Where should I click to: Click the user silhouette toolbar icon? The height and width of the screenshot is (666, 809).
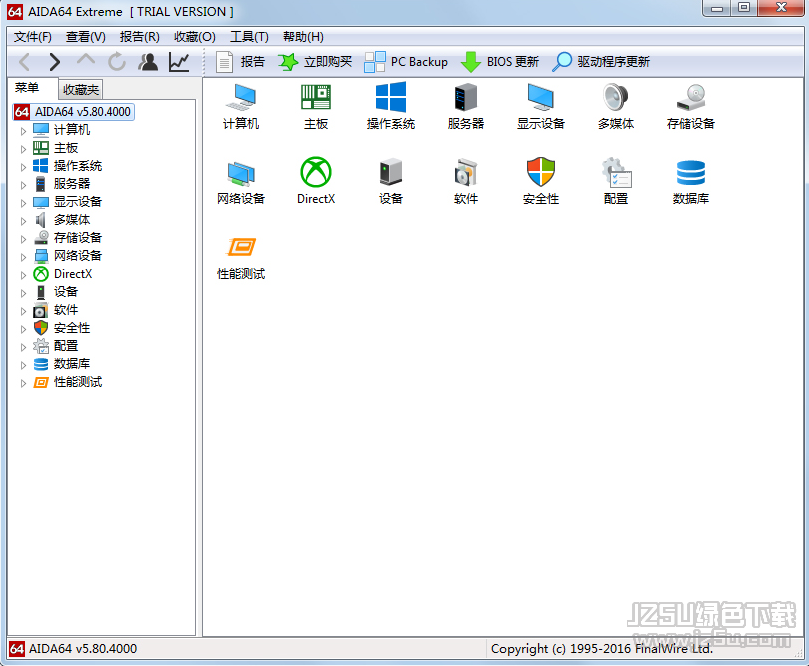(x=148, y=62)
